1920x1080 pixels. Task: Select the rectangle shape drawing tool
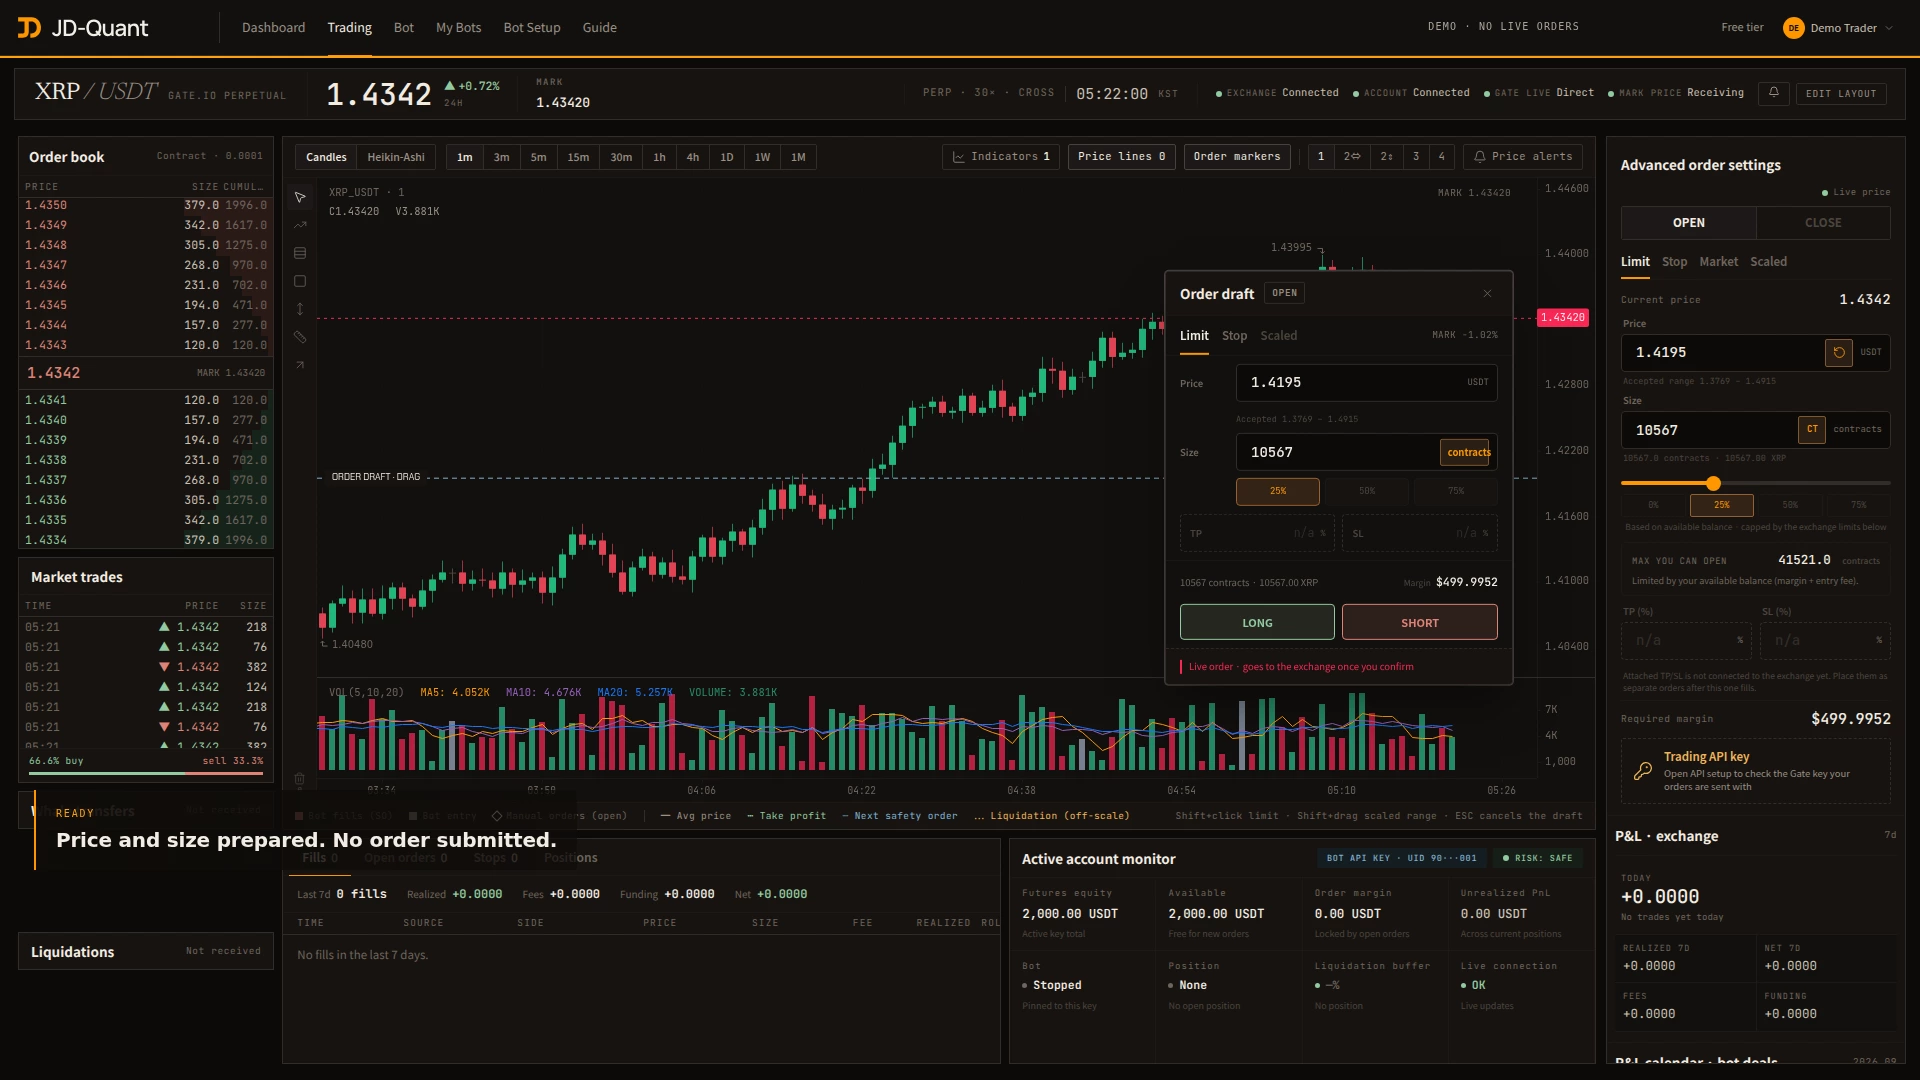point(300,282)
